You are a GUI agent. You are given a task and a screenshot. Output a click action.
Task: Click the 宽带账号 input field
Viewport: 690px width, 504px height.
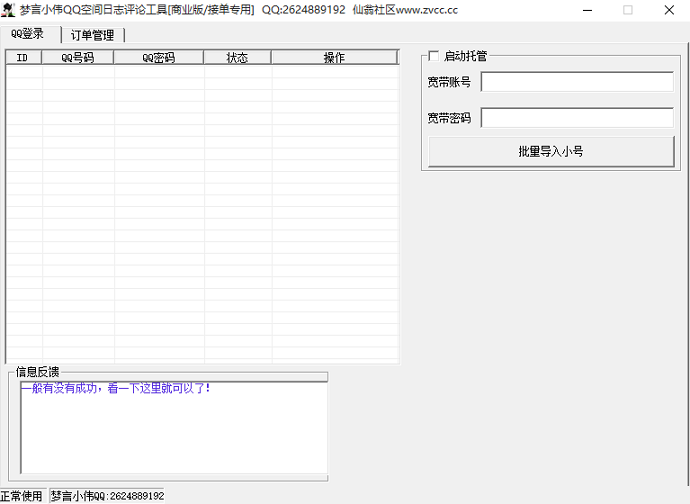[x=577, y=82]
